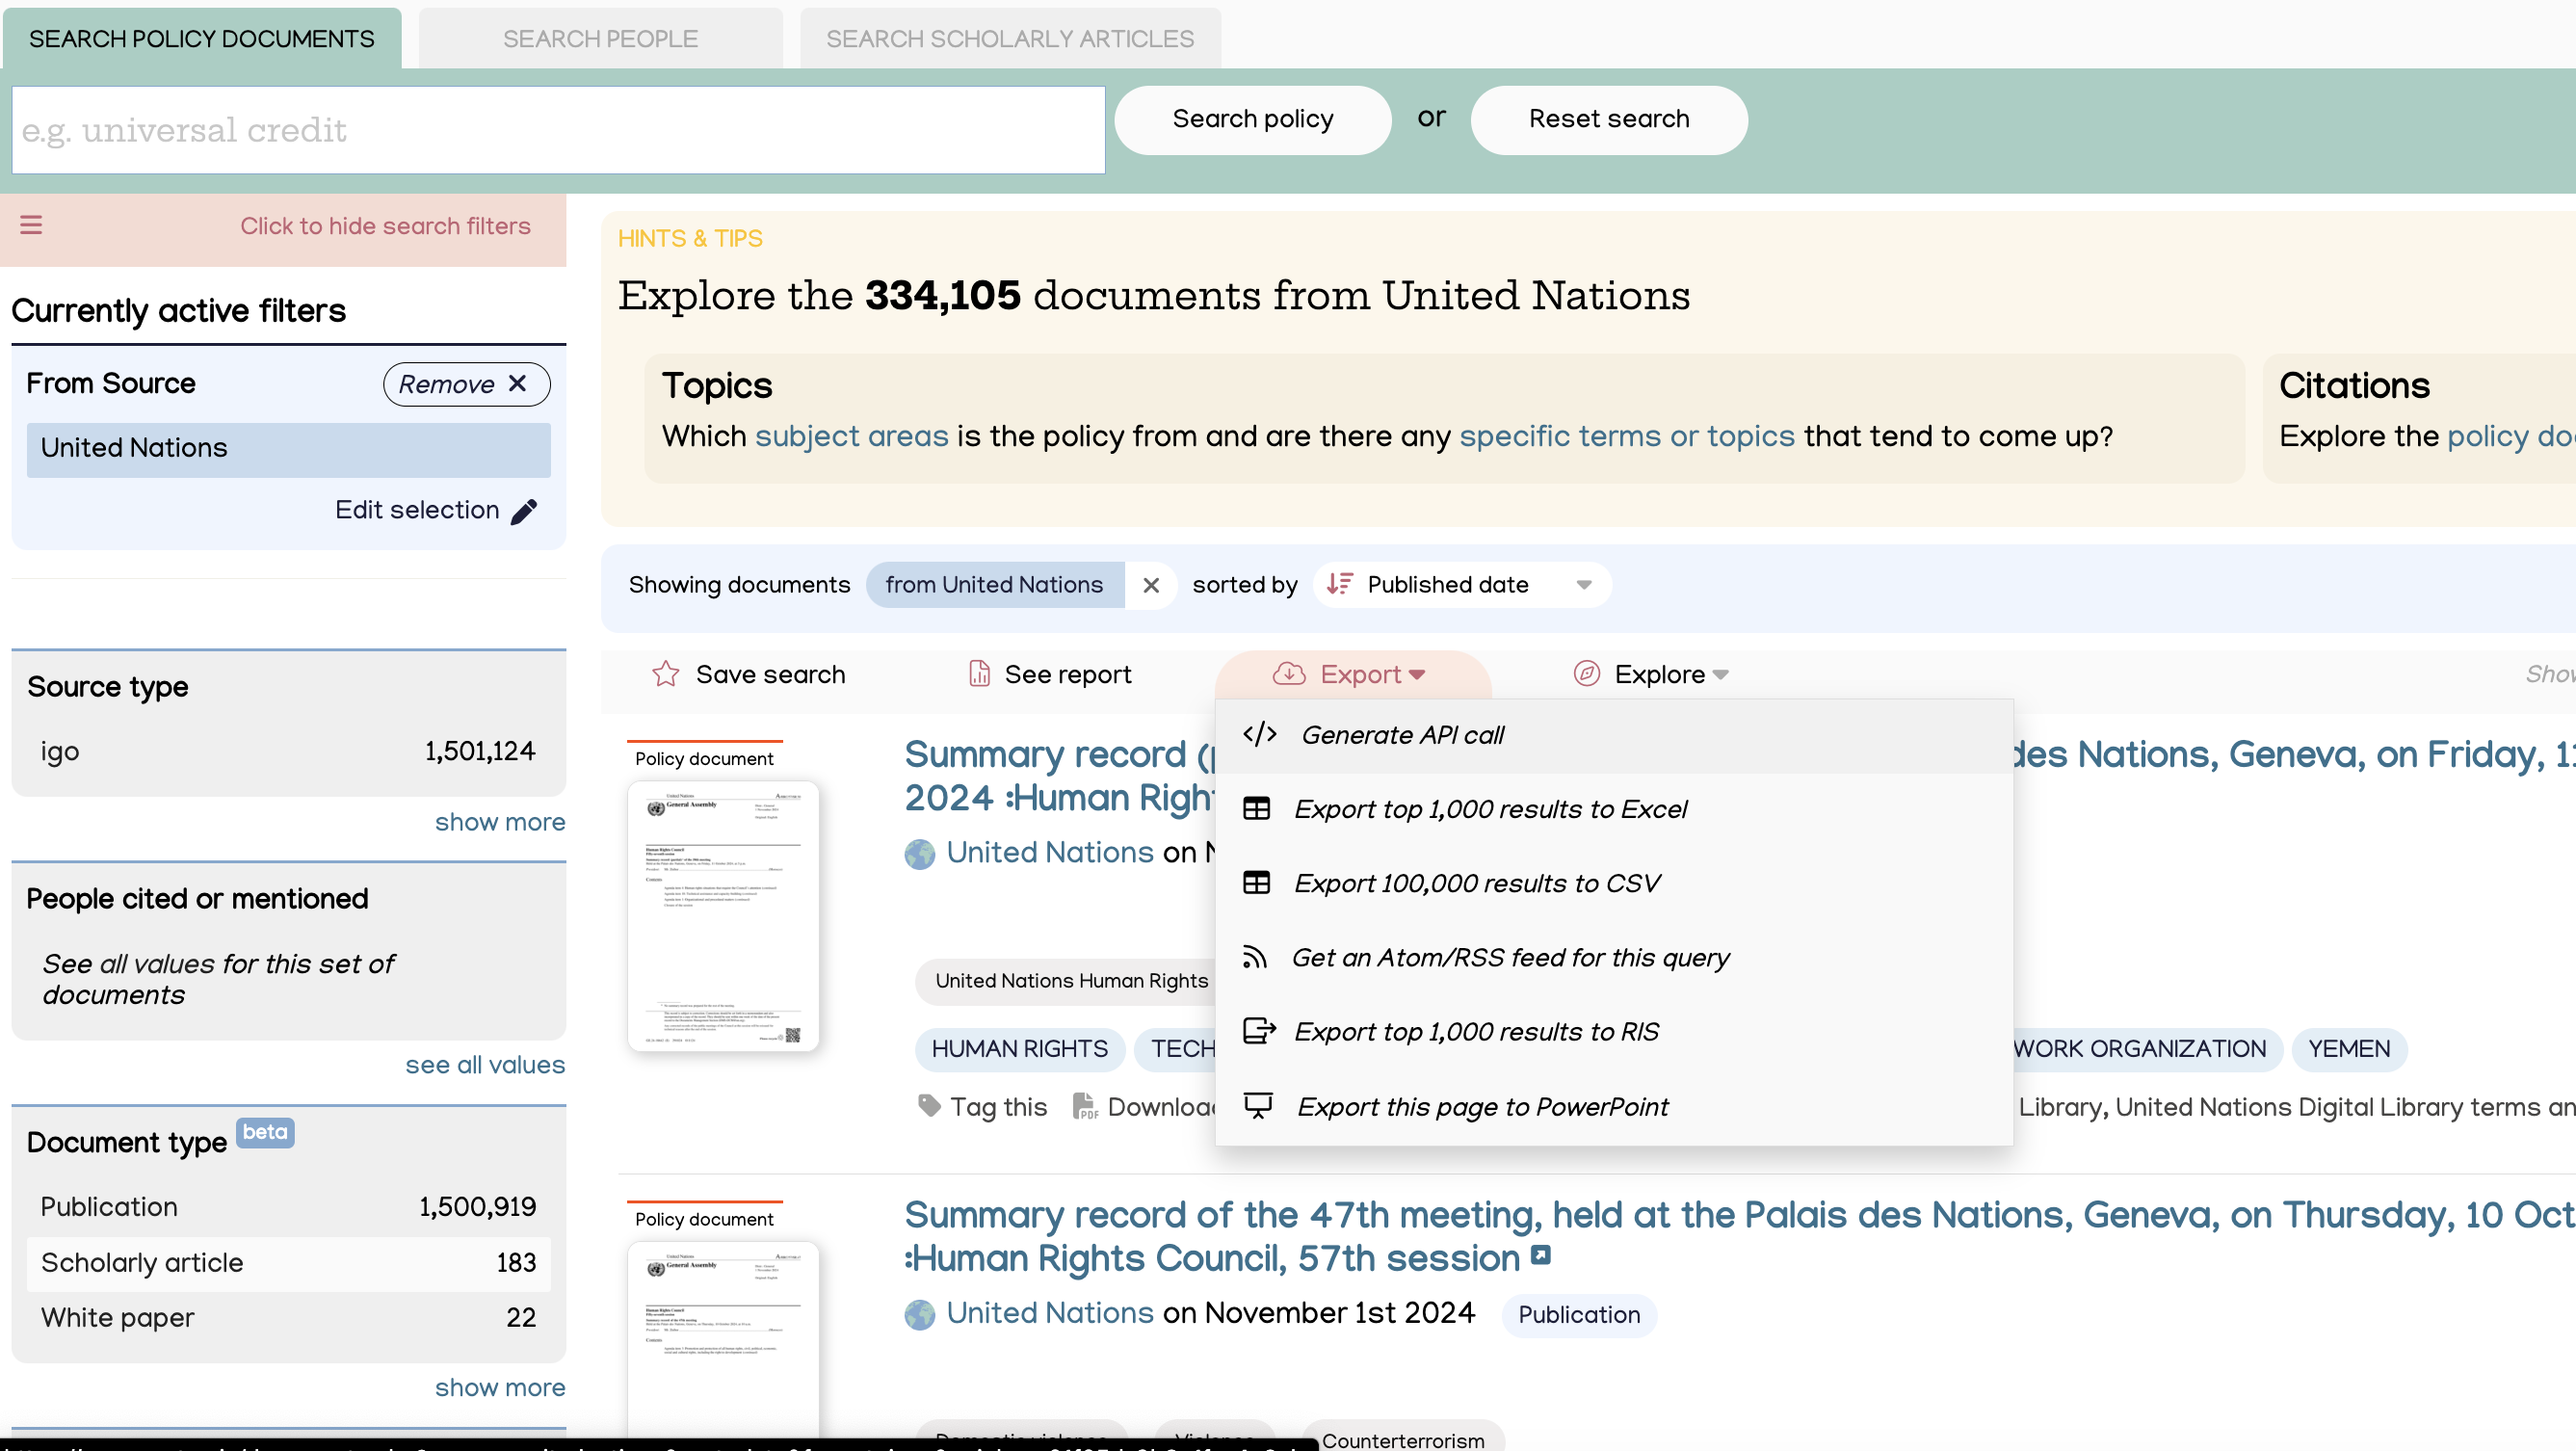
Task: Remove the 'from United Nations' filter chip
Action: [1151, 585]
